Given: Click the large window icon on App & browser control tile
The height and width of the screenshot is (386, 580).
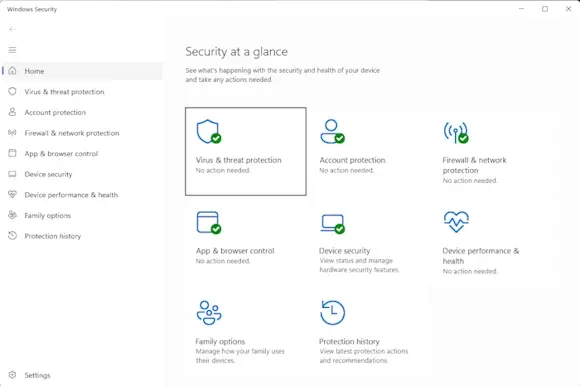Looking at the screenshot, I should click(x=209, y=223).
